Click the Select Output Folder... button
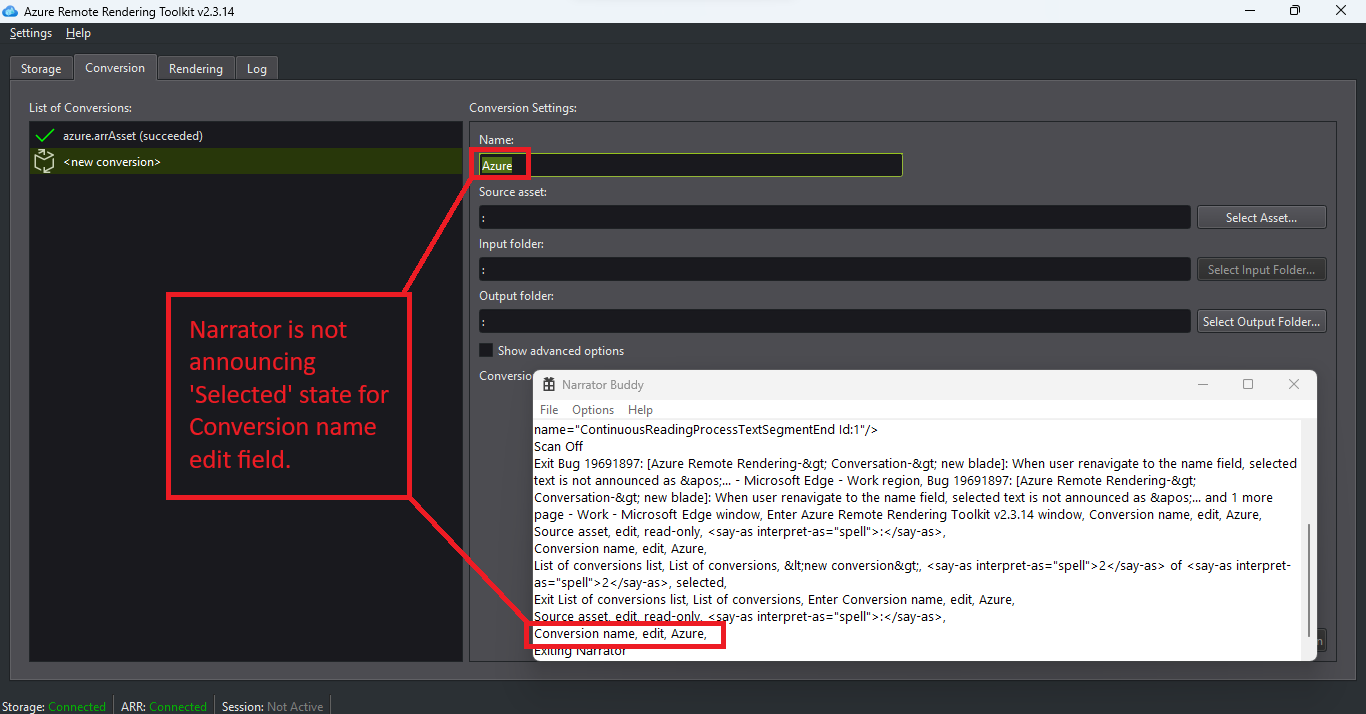 coord(1262,321)
